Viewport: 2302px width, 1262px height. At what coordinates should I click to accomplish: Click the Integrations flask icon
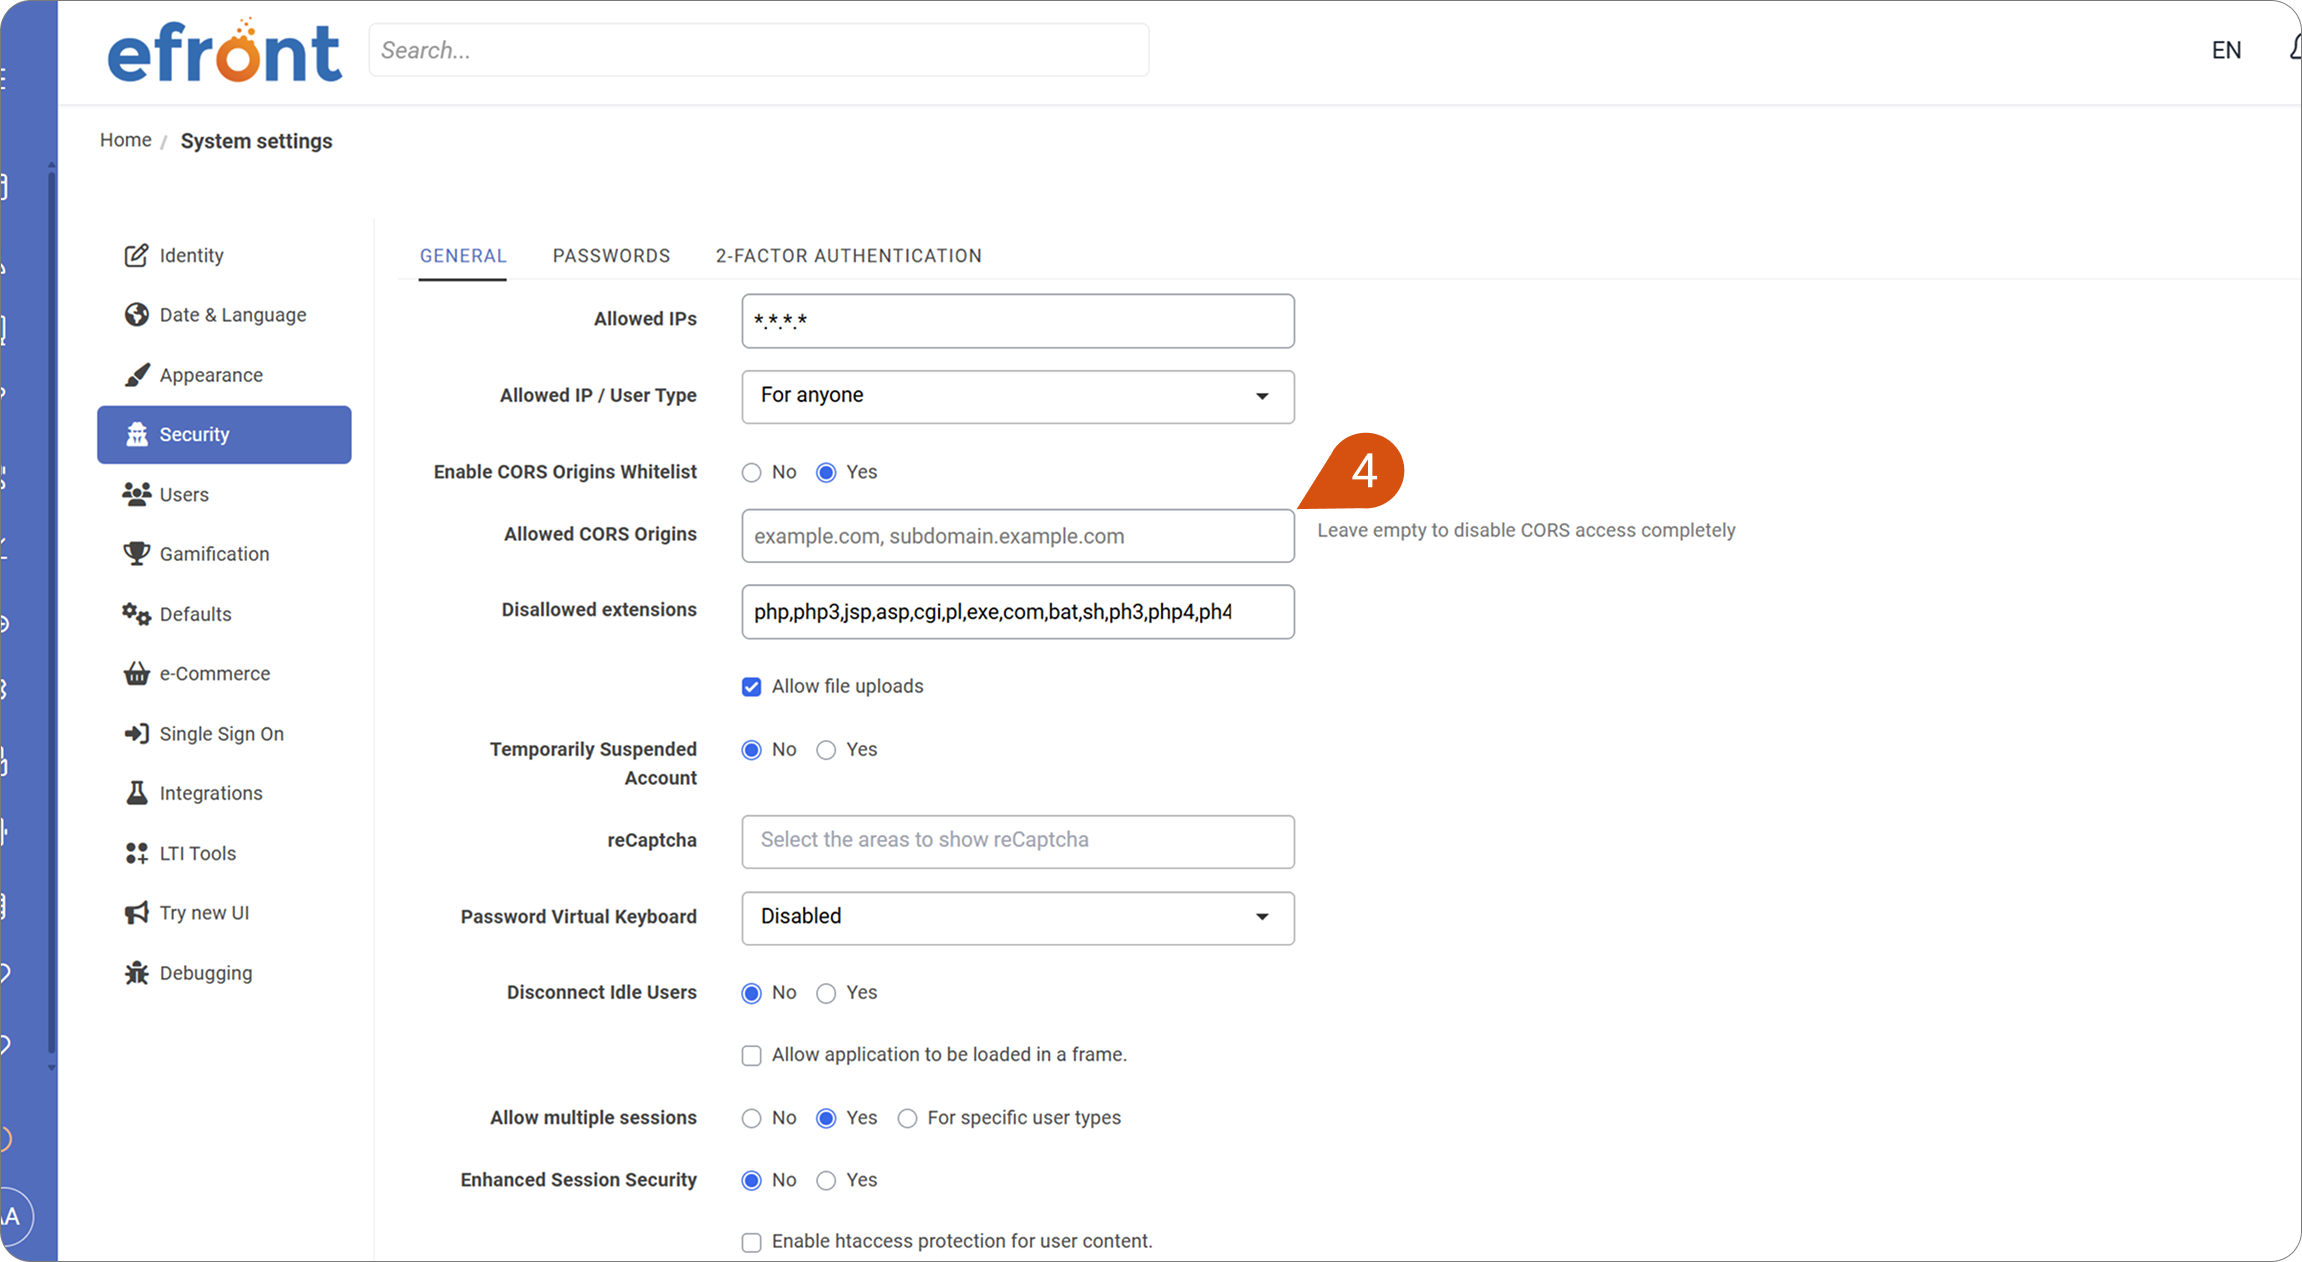click(x=136, y=793)
